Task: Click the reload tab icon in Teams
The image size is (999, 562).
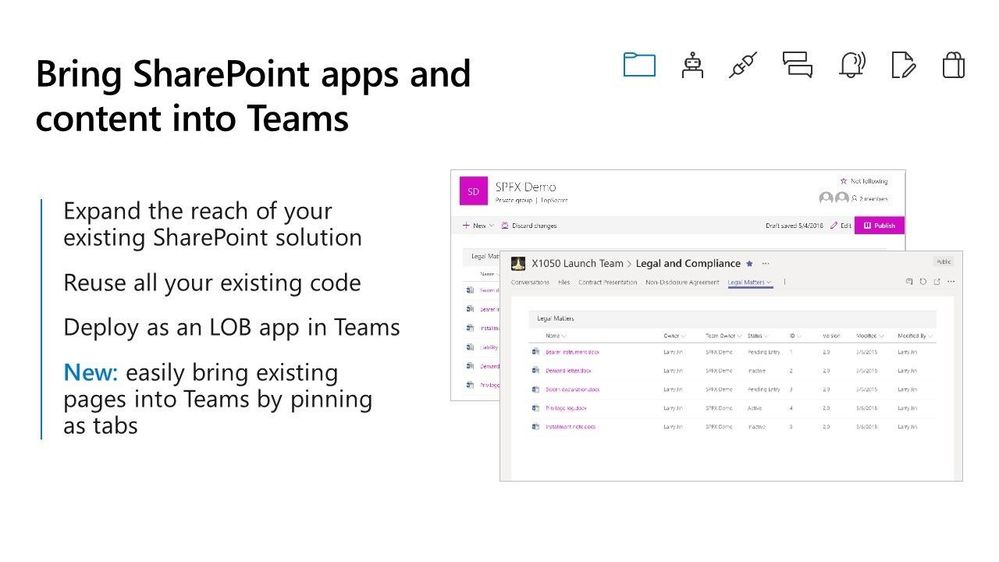Action: point(923,282)
